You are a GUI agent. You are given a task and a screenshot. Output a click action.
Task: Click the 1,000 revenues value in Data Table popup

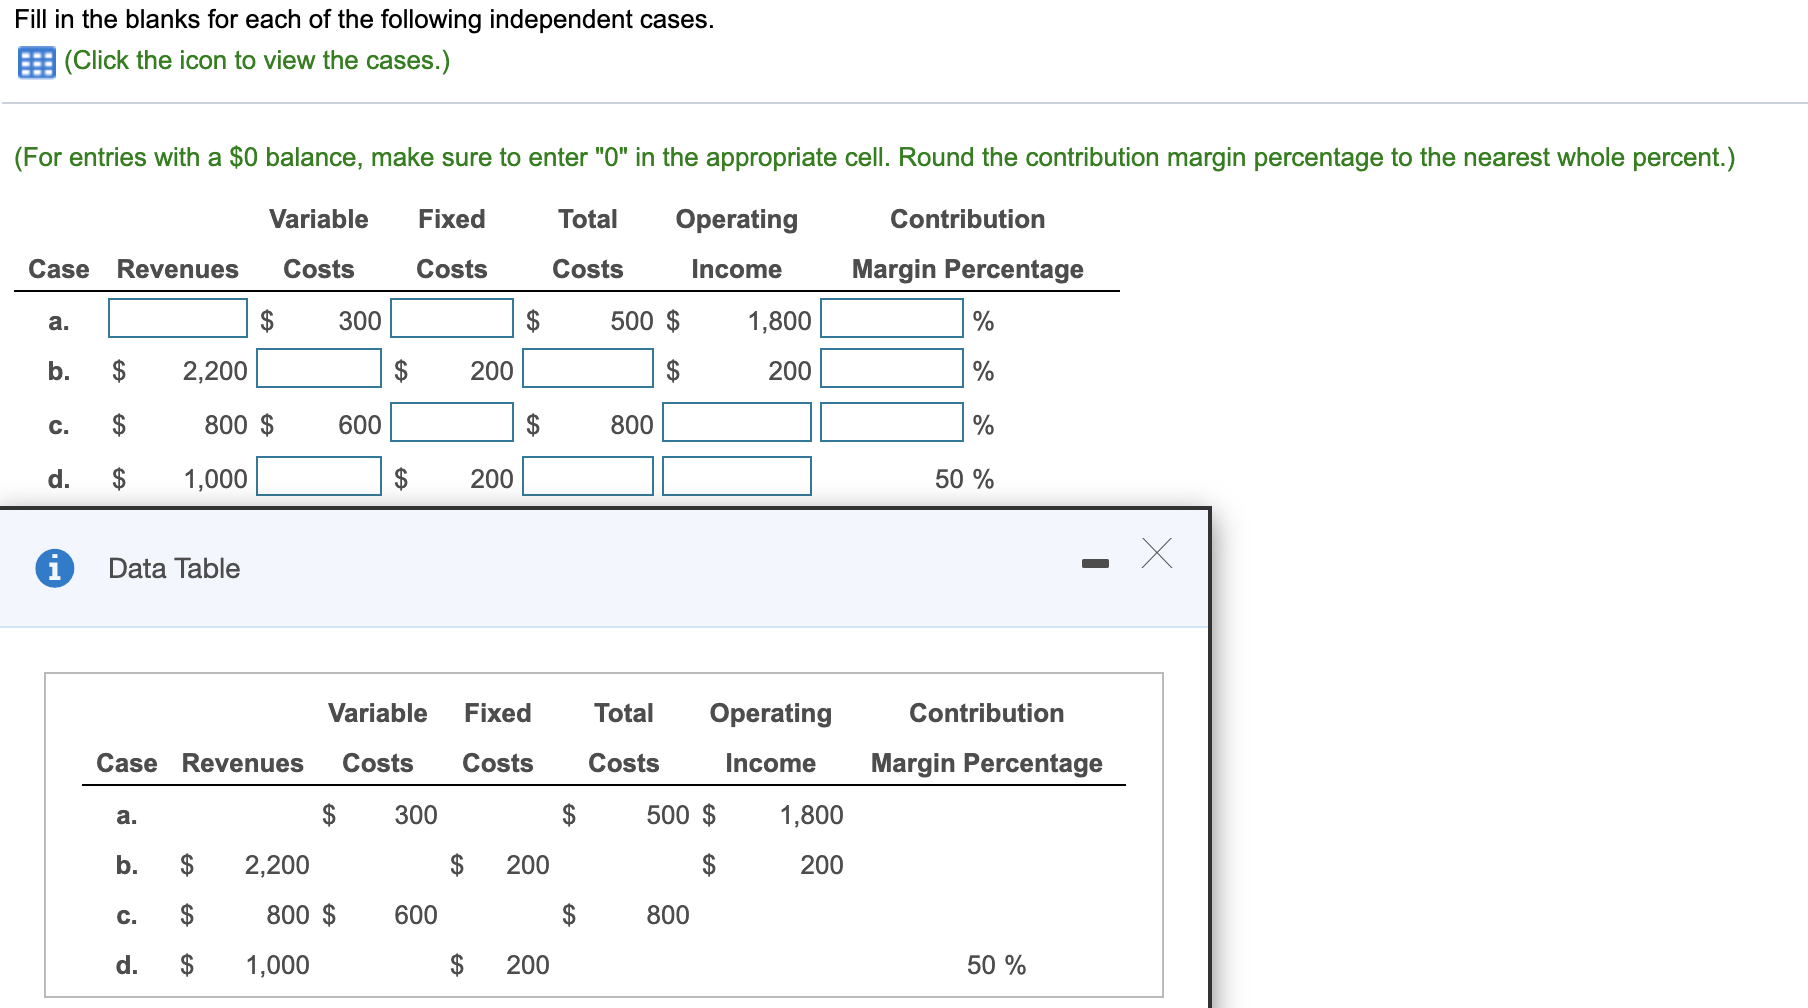point(278,965)
